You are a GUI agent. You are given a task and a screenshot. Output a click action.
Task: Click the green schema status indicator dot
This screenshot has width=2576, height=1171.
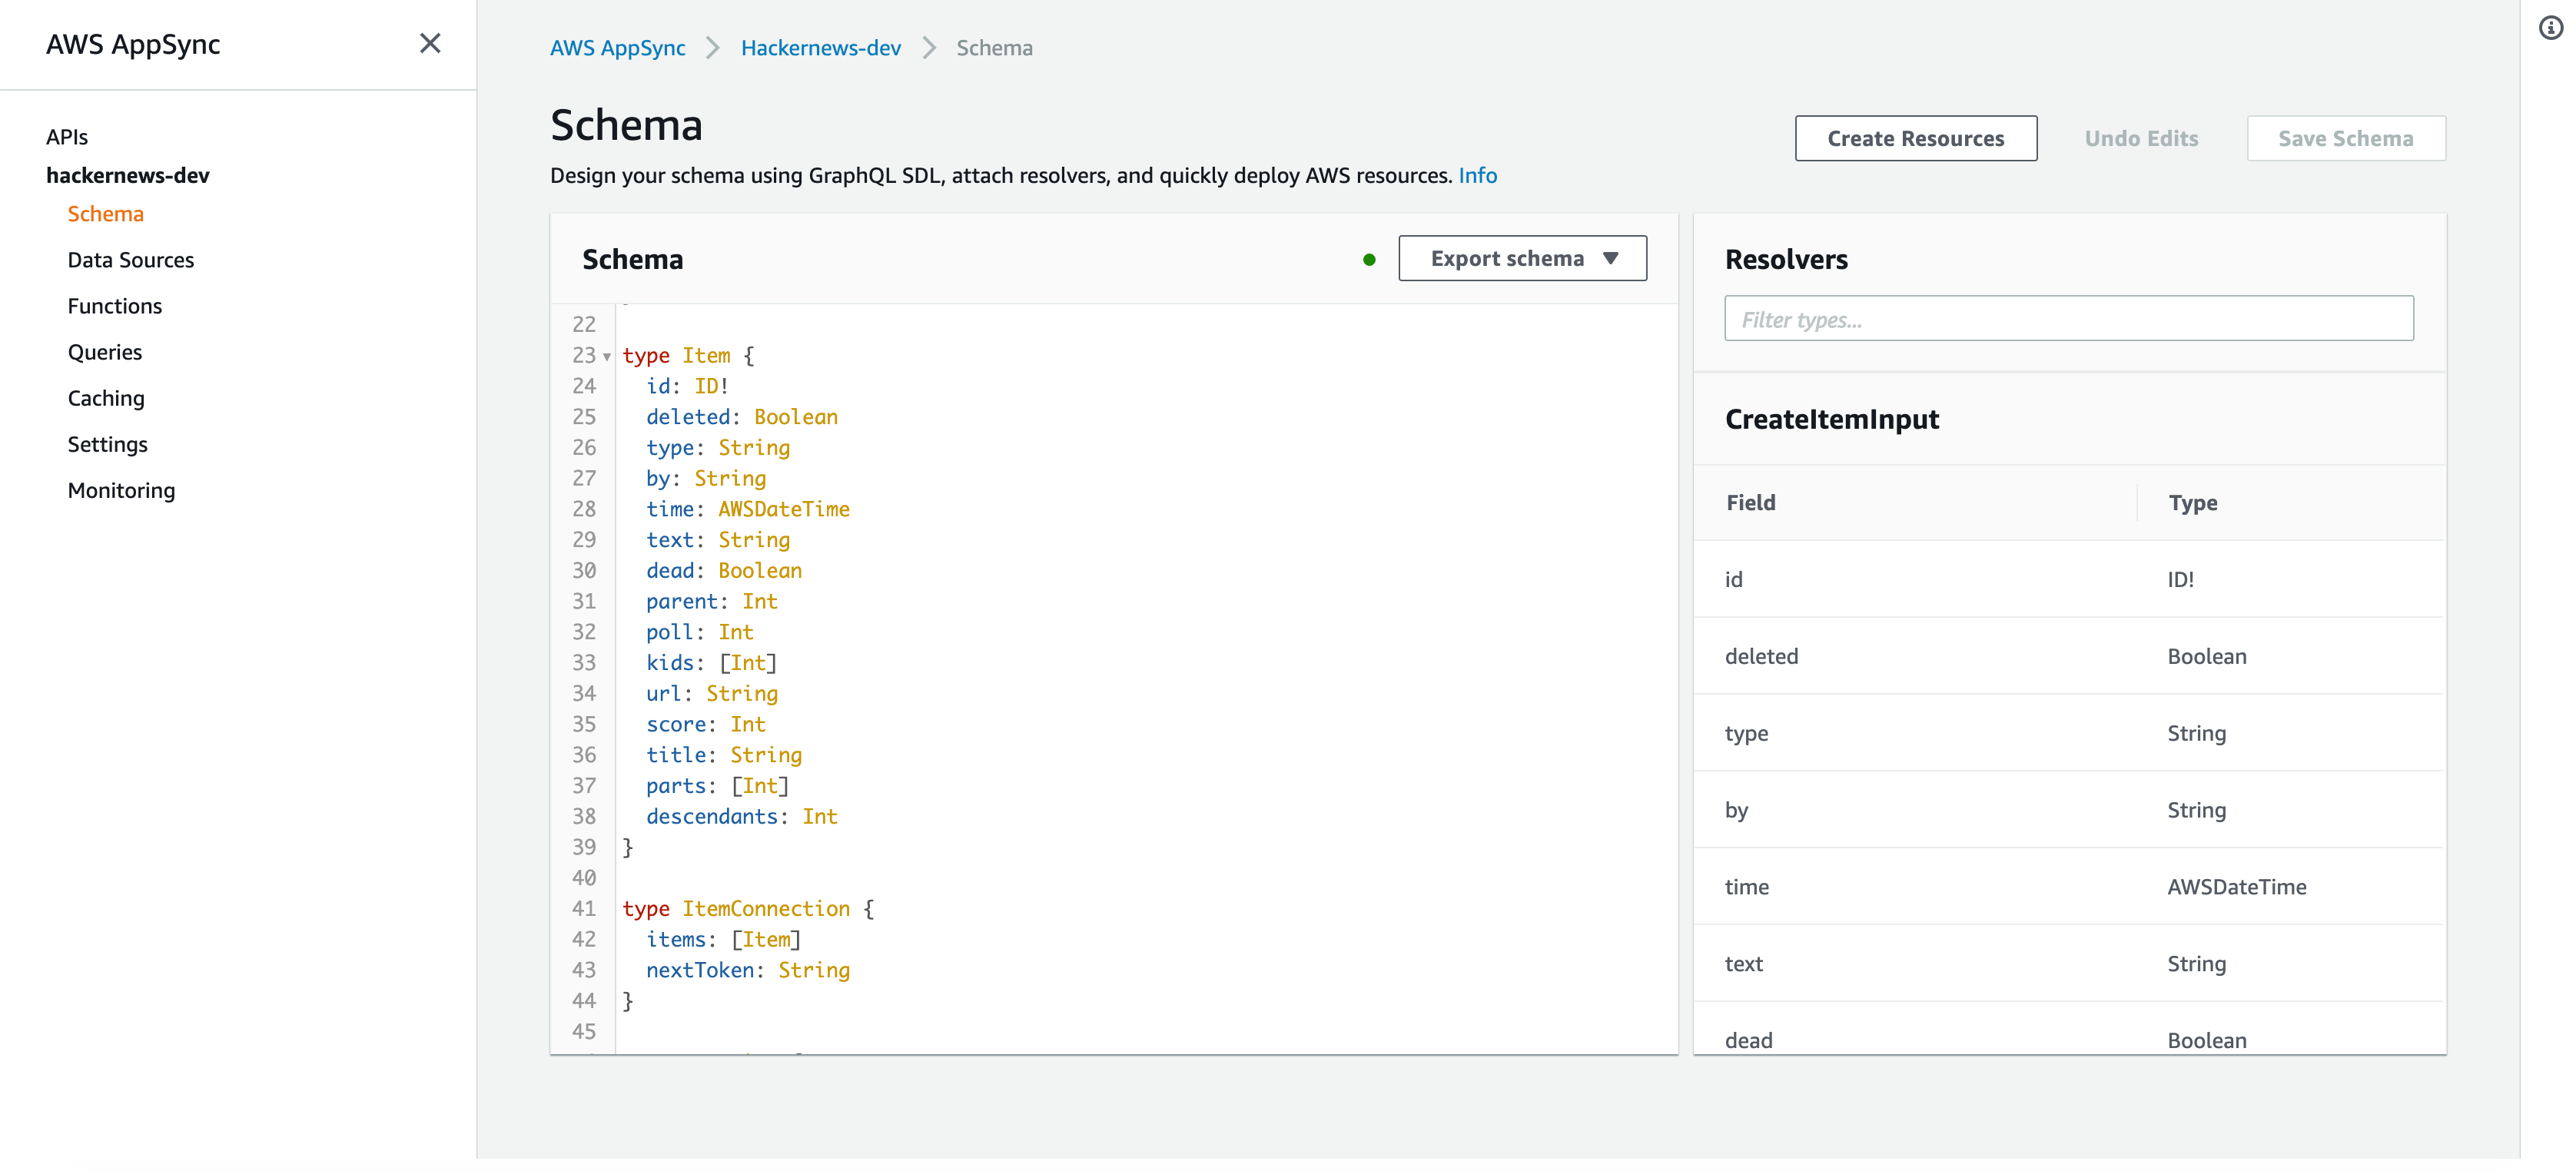(x=1369, y=260)
